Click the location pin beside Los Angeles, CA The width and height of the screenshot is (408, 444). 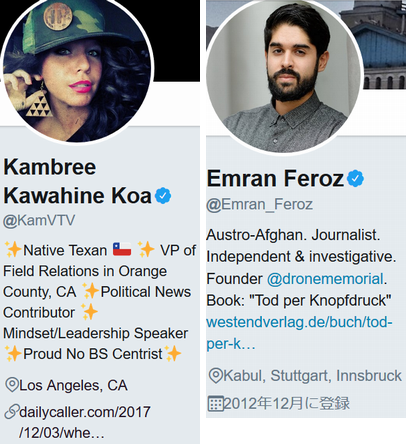click(12, 385)
